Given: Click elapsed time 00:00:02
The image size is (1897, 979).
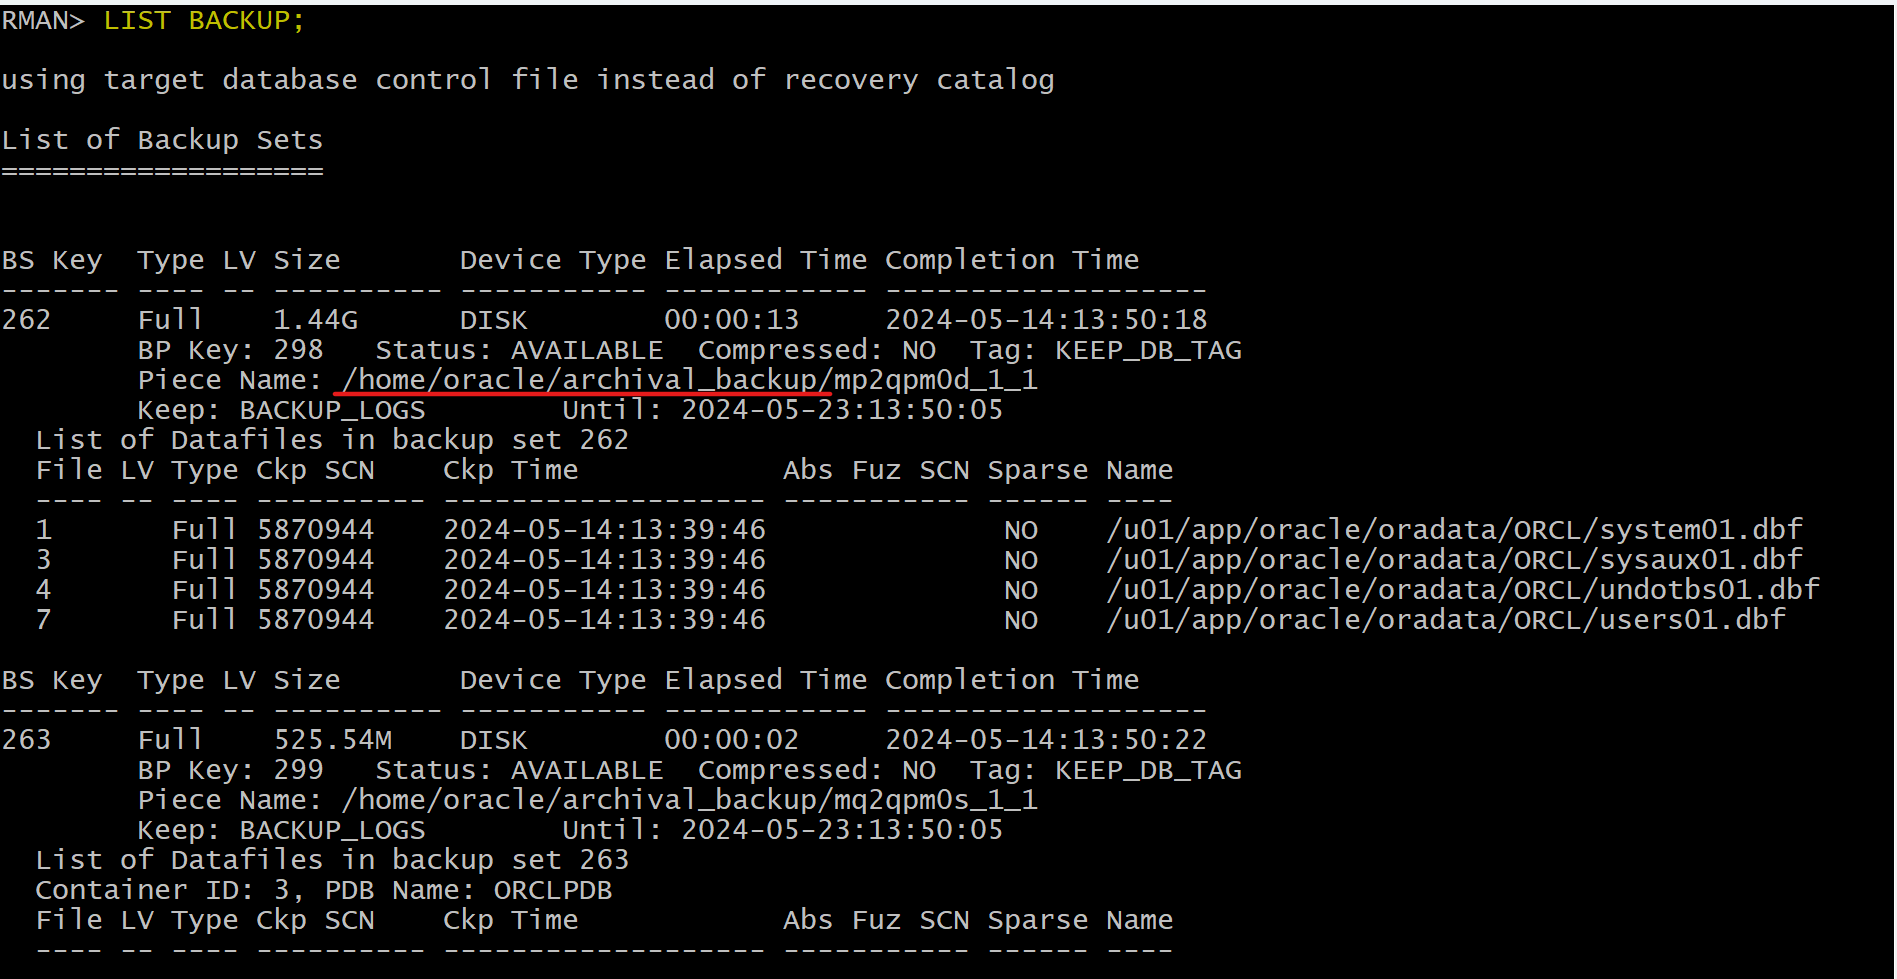Looking at the screenshot, I should pos(732,740).
